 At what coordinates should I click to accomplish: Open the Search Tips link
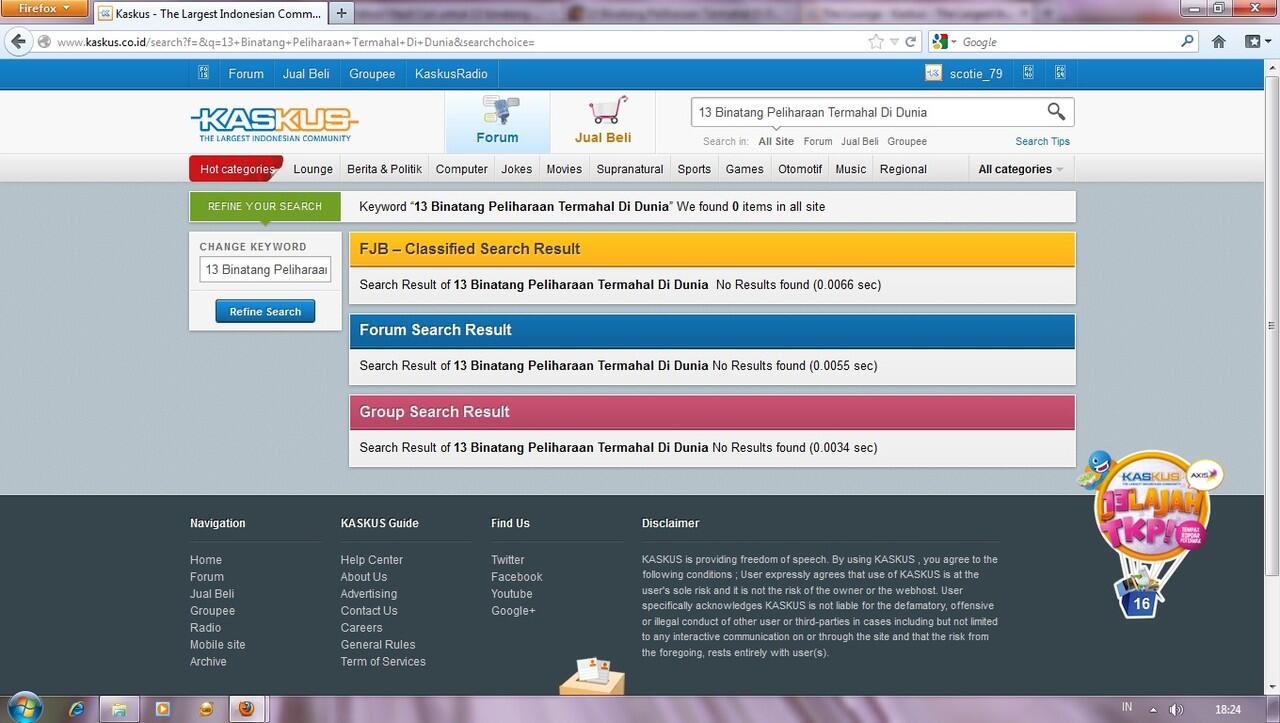(x=1042, y=141)
